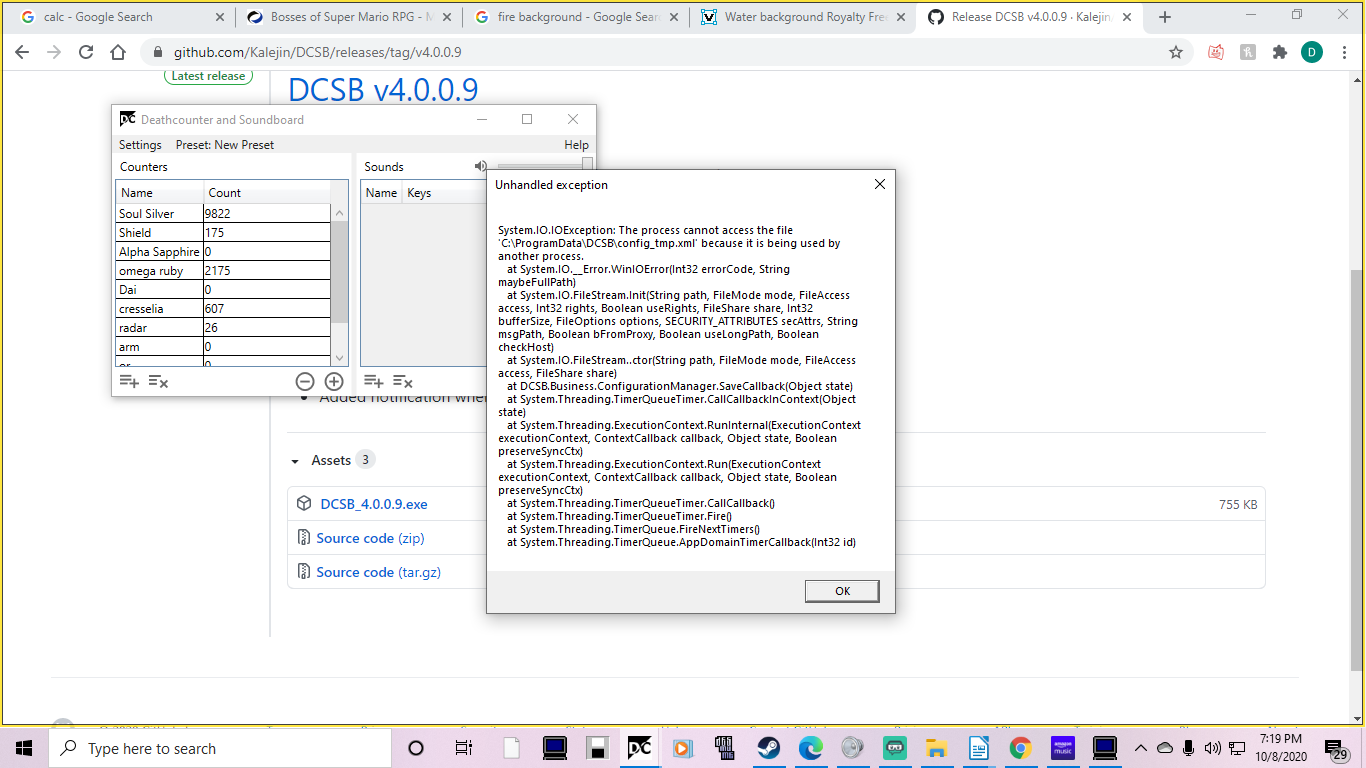This screenshot has height=768, width=1366.
Task: Increment the selected counter with the plus icon
Action: [334, 381]
